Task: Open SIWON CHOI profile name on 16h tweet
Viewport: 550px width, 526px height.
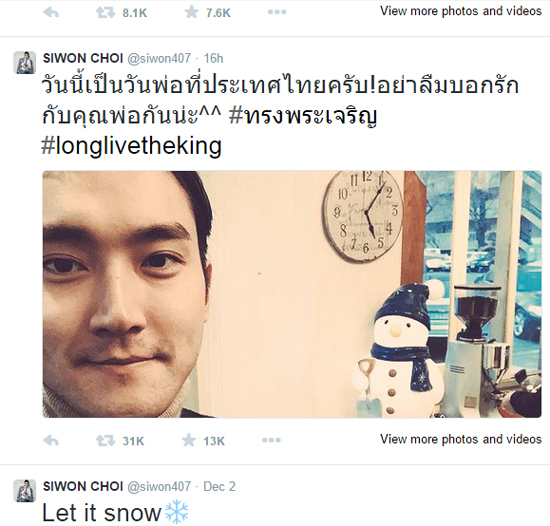Action: point(83,58)
